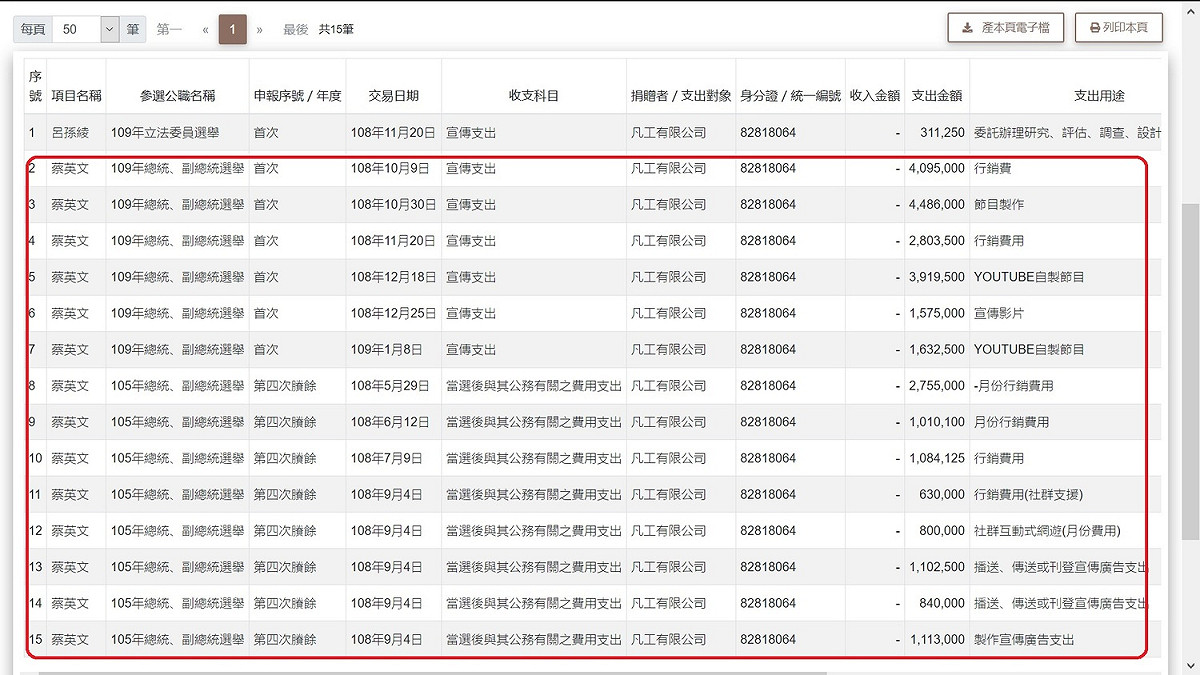Click the amount 1,113,000 cell
The height and width of the screenshot is (675, 1200).
pos(937,639)
